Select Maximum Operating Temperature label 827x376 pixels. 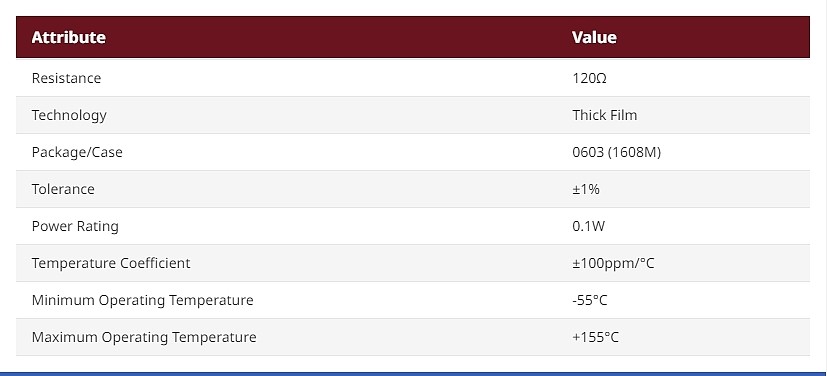click(144, 337)
